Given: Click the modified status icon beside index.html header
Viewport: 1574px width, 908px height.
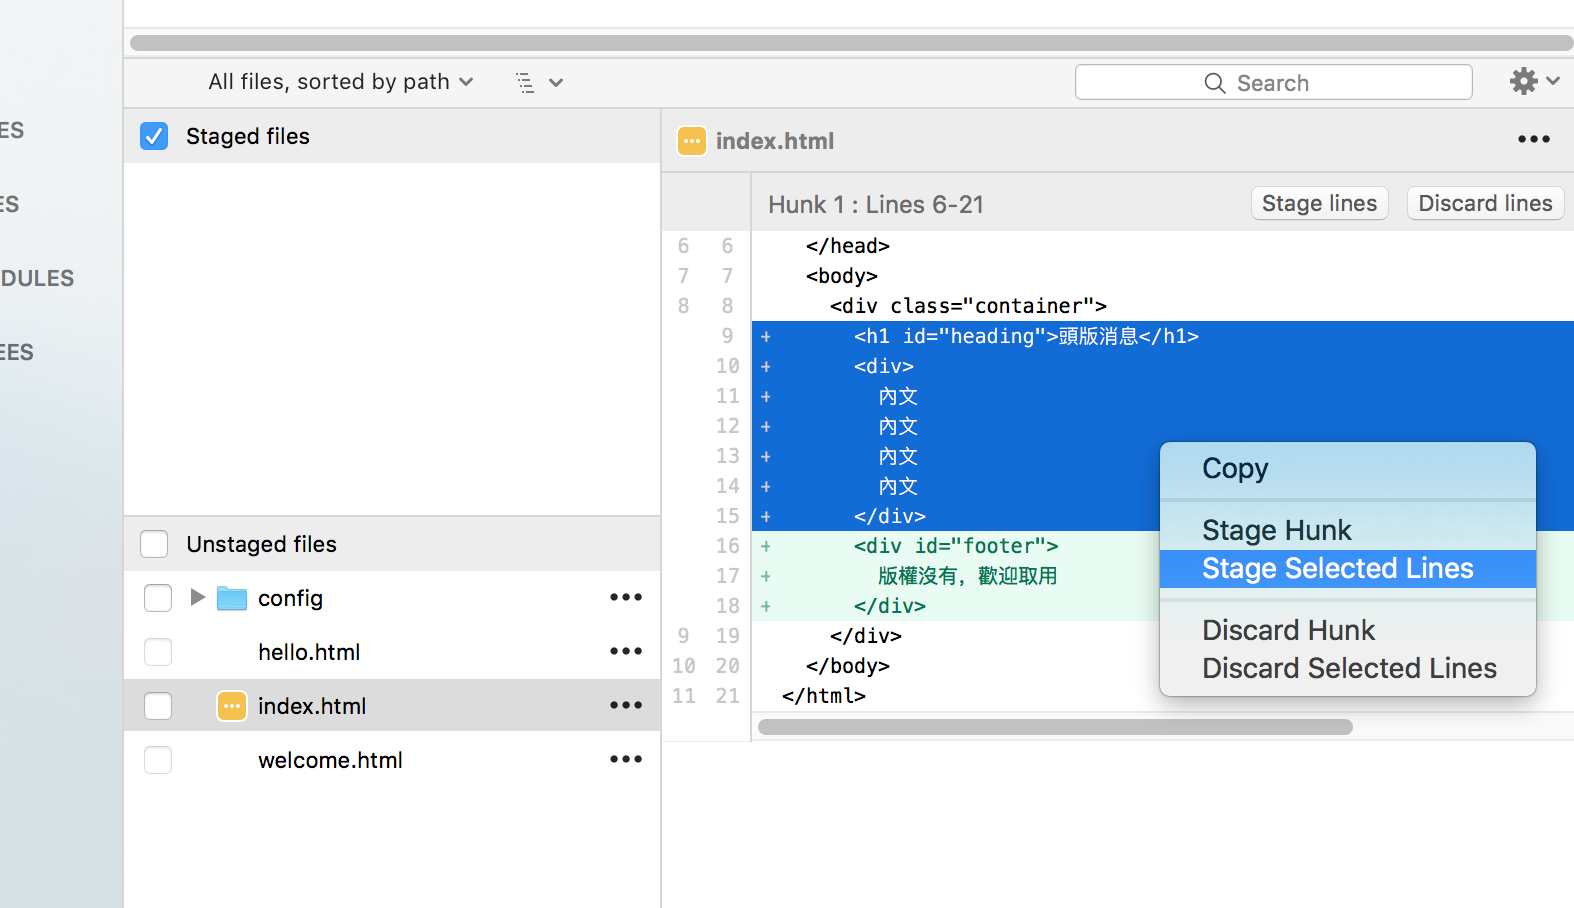Looking at the screenshot, I should [691, 141].
